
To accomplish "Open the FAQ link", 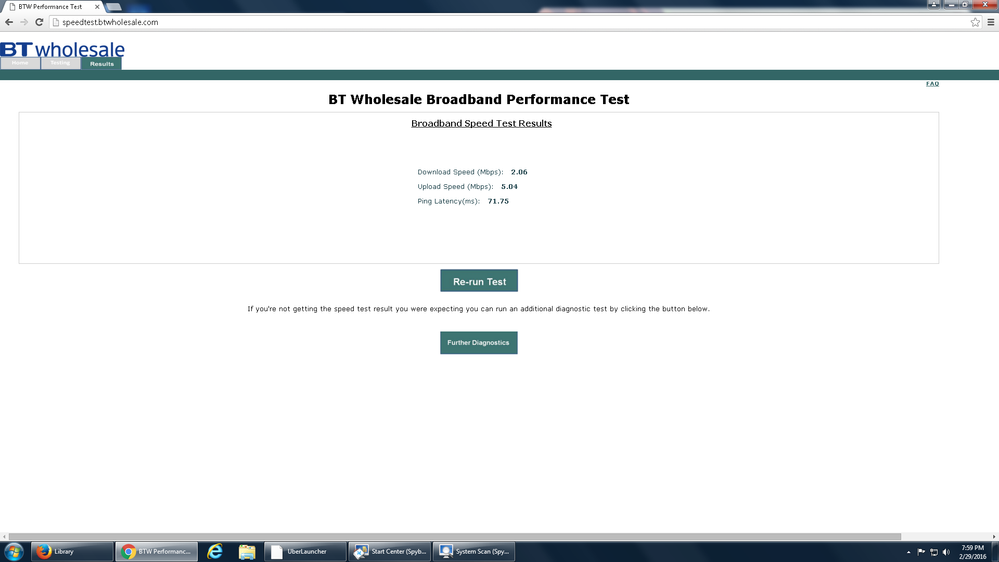I will coord(932,83).
